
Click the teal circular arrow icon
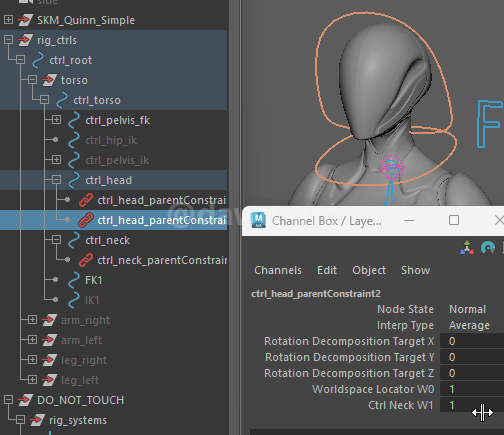[488, 248]
